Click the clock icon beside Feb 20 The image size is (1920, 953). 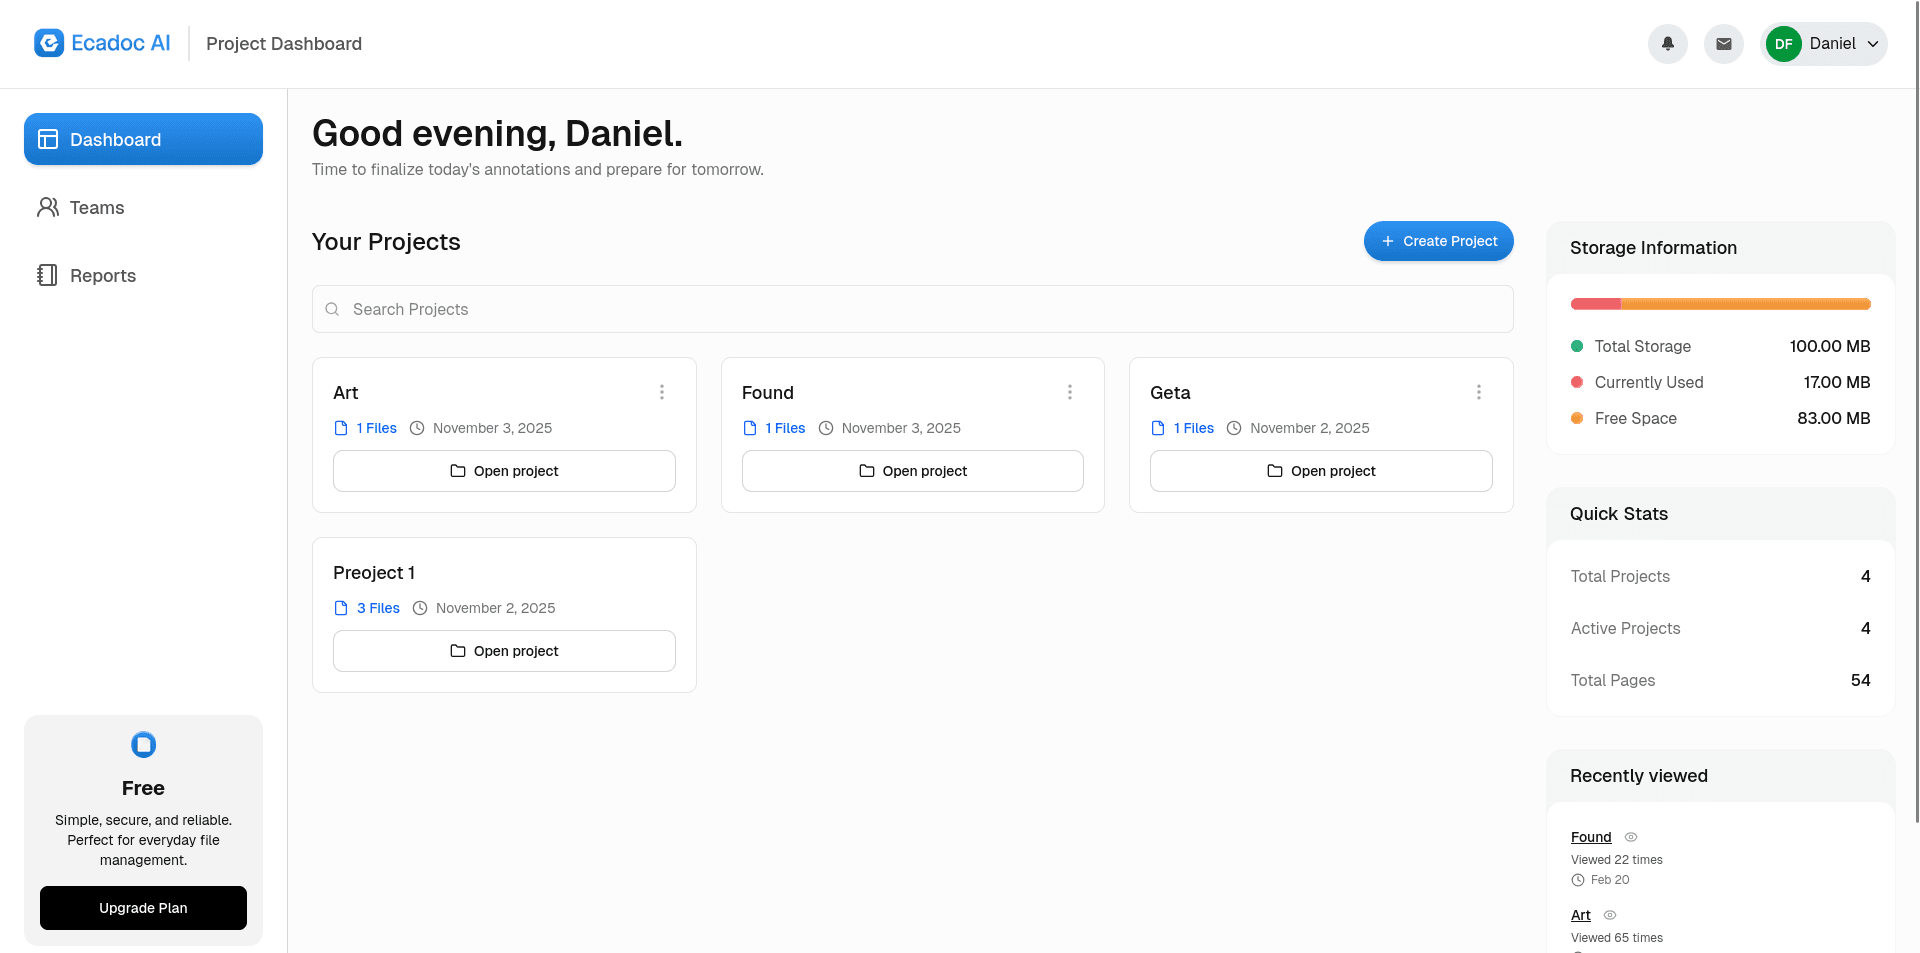[1578, 880]
